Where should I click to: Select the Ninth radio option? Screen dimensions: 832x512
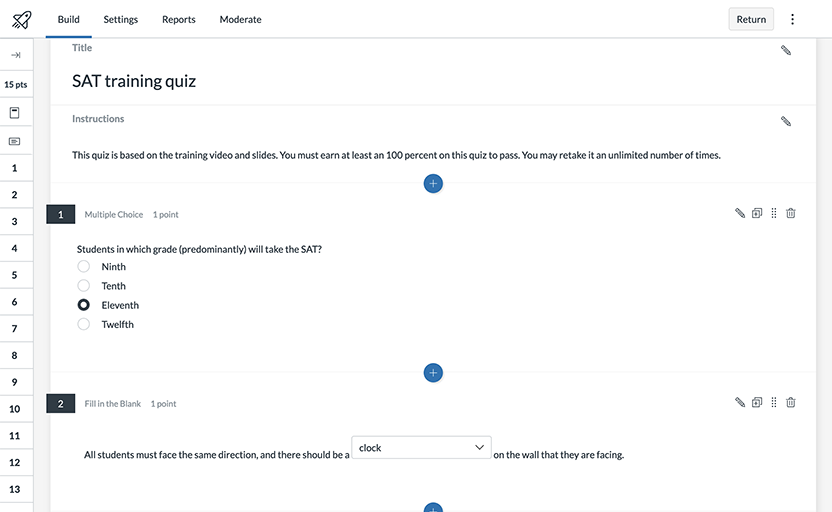[x=84, y=267]
